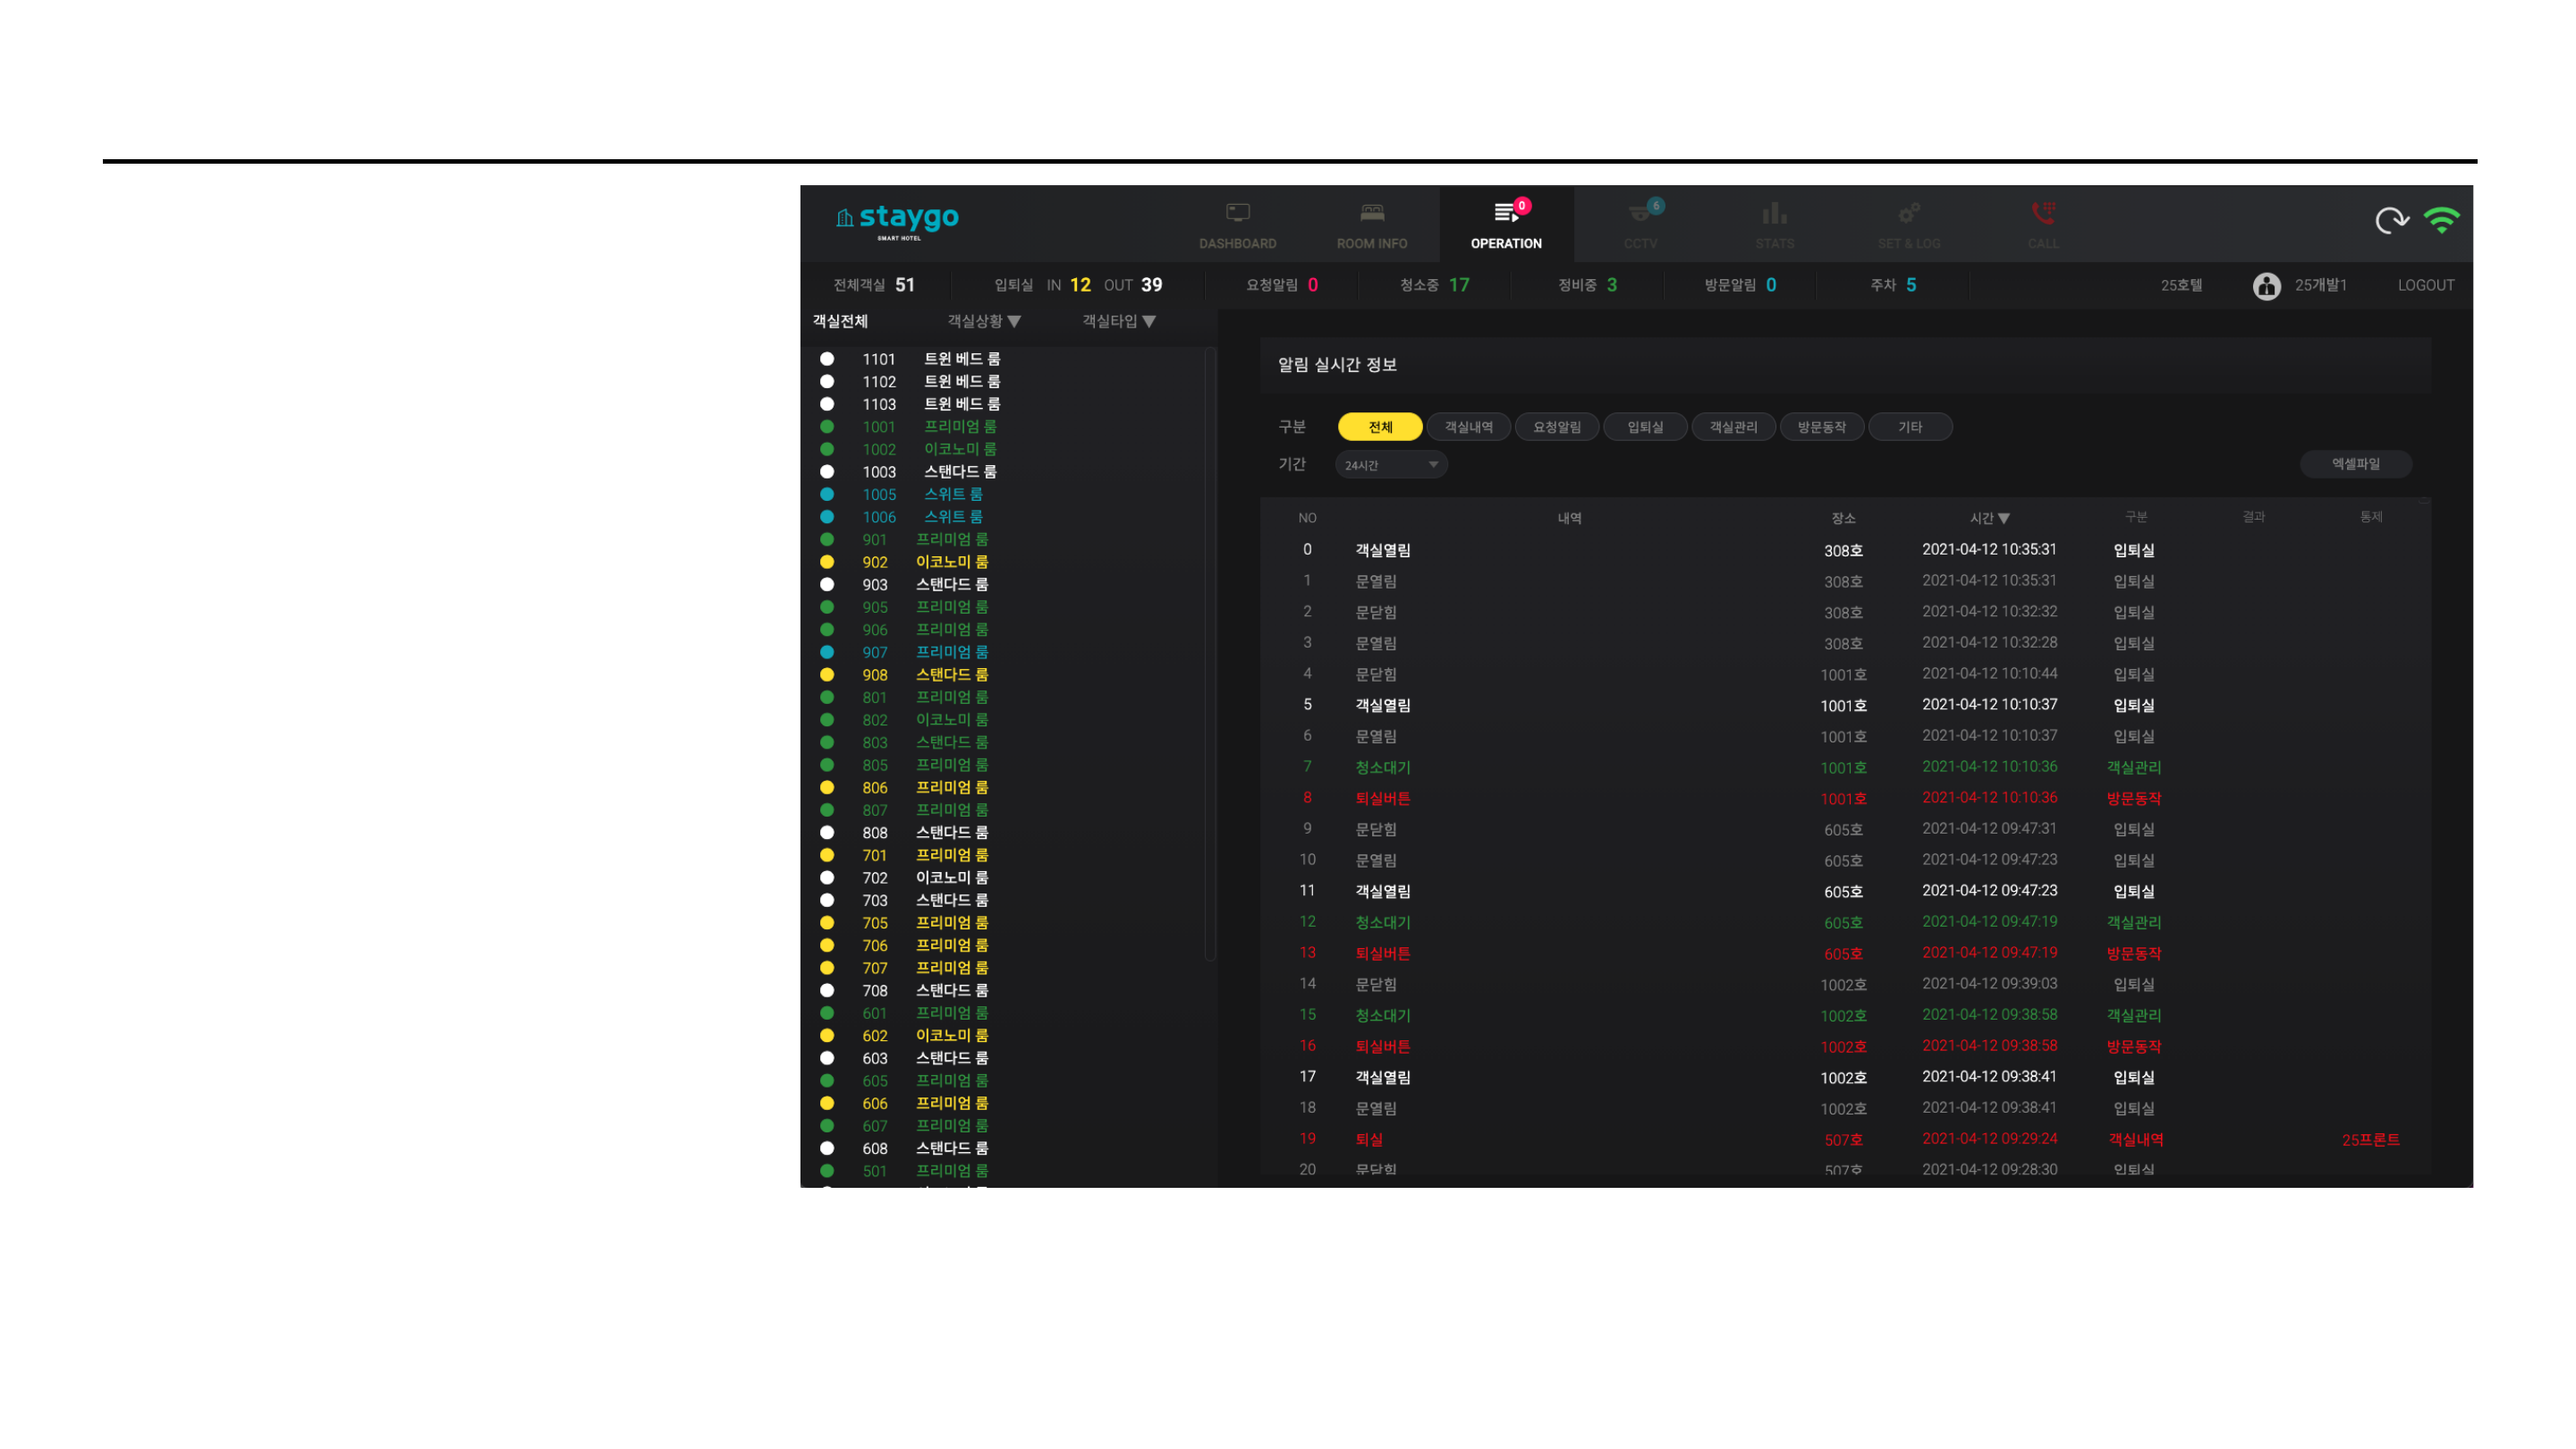Viewport: 2576px width, 1449px height.
Task: Open the Room Info bed icon
Action: point(1371,213)
